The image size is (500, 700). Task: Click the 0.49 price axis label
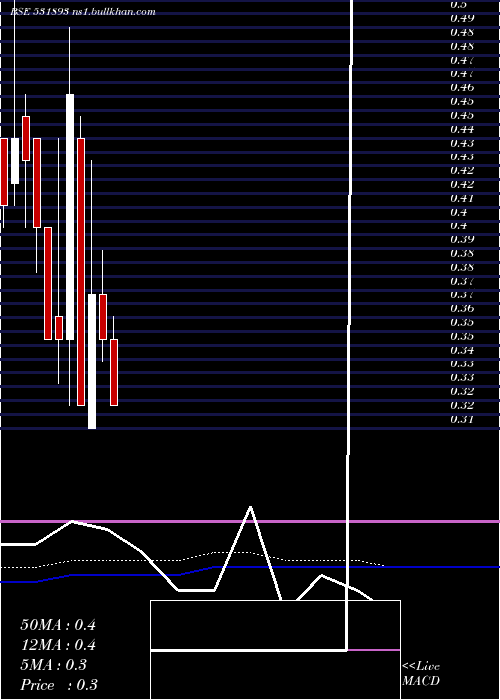pyautogui.click(x=462, y=18)
